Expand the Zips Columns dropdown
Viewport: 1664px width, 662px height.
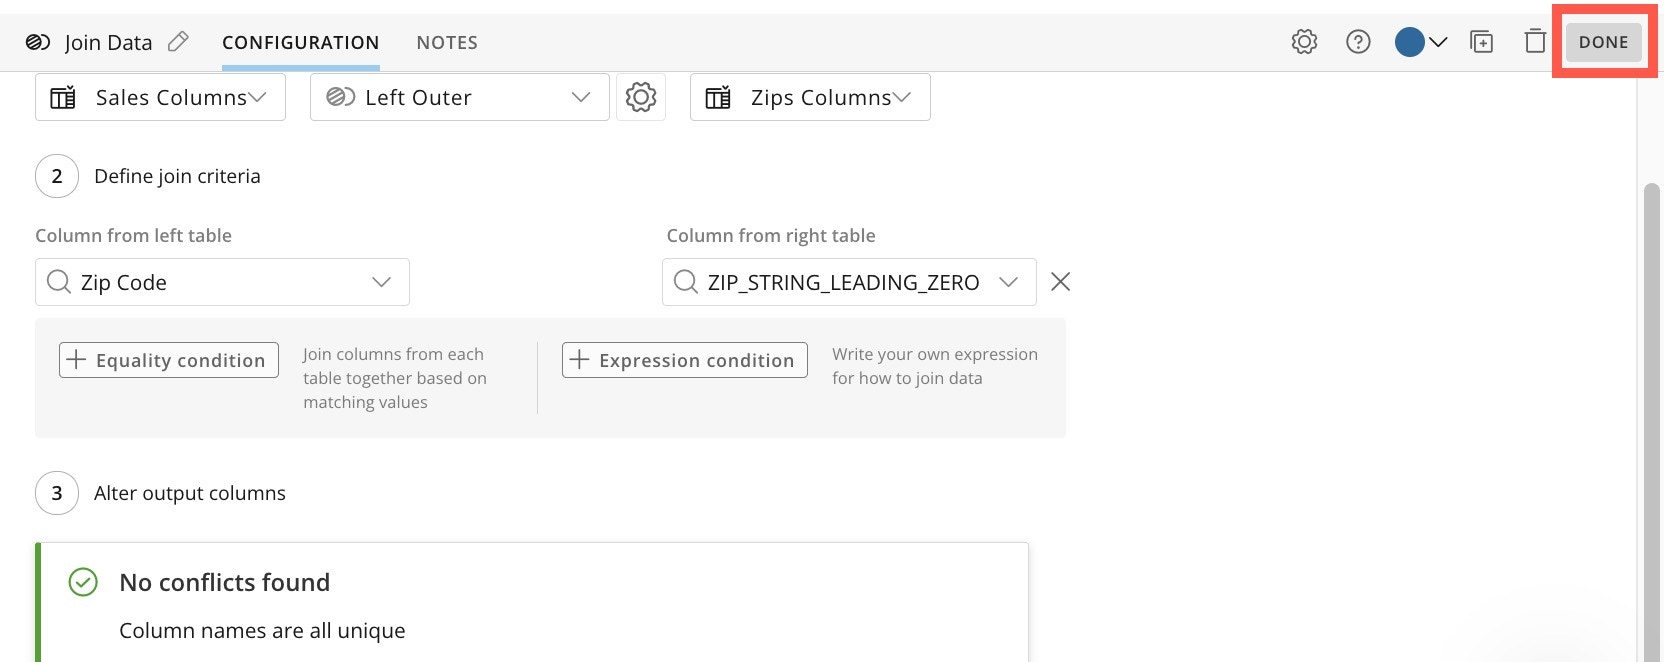[x=810, y=97]
